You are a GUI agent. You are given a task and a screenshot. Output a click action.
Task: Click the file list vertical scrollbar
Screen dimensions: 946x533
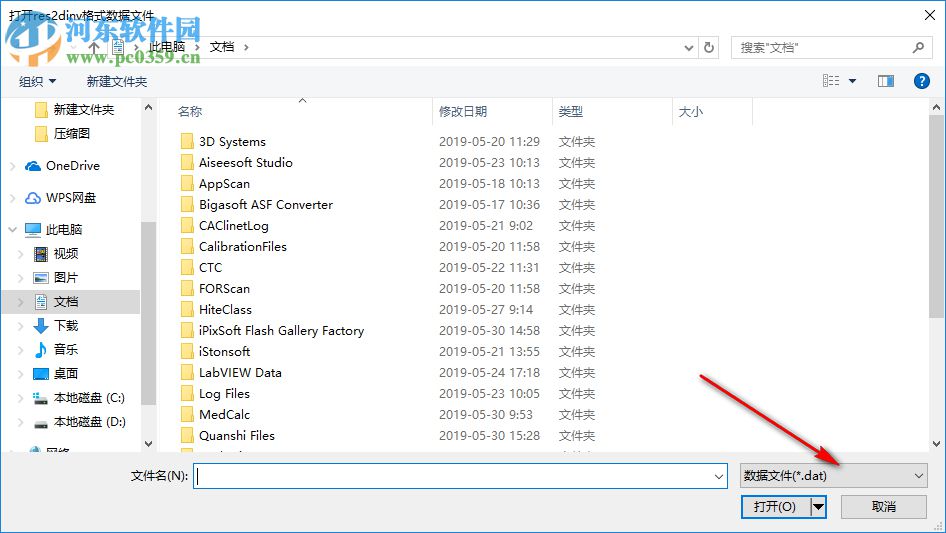(936, 217)
